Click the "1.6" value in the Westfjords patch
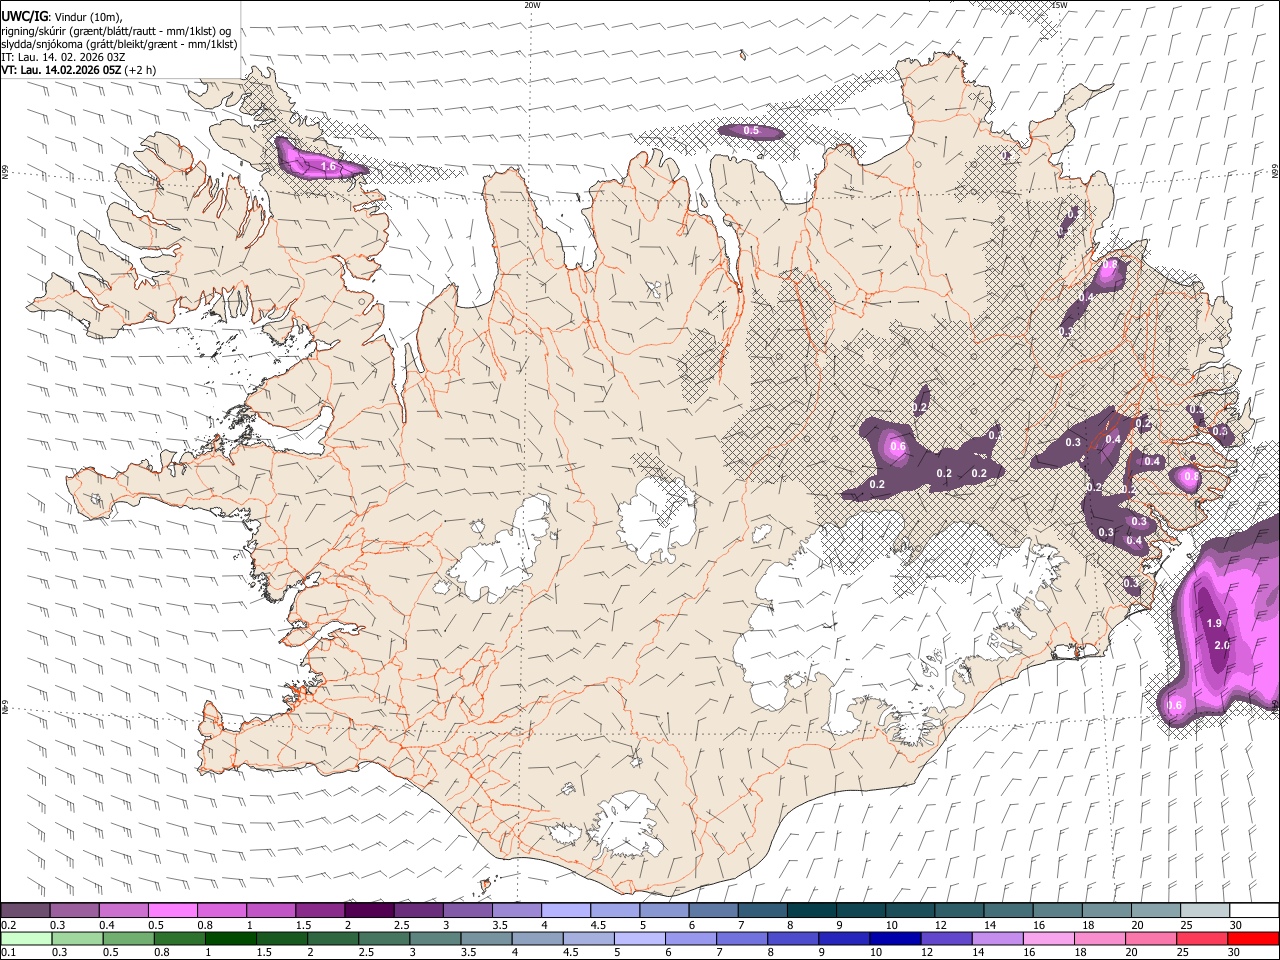 (328, 166)
